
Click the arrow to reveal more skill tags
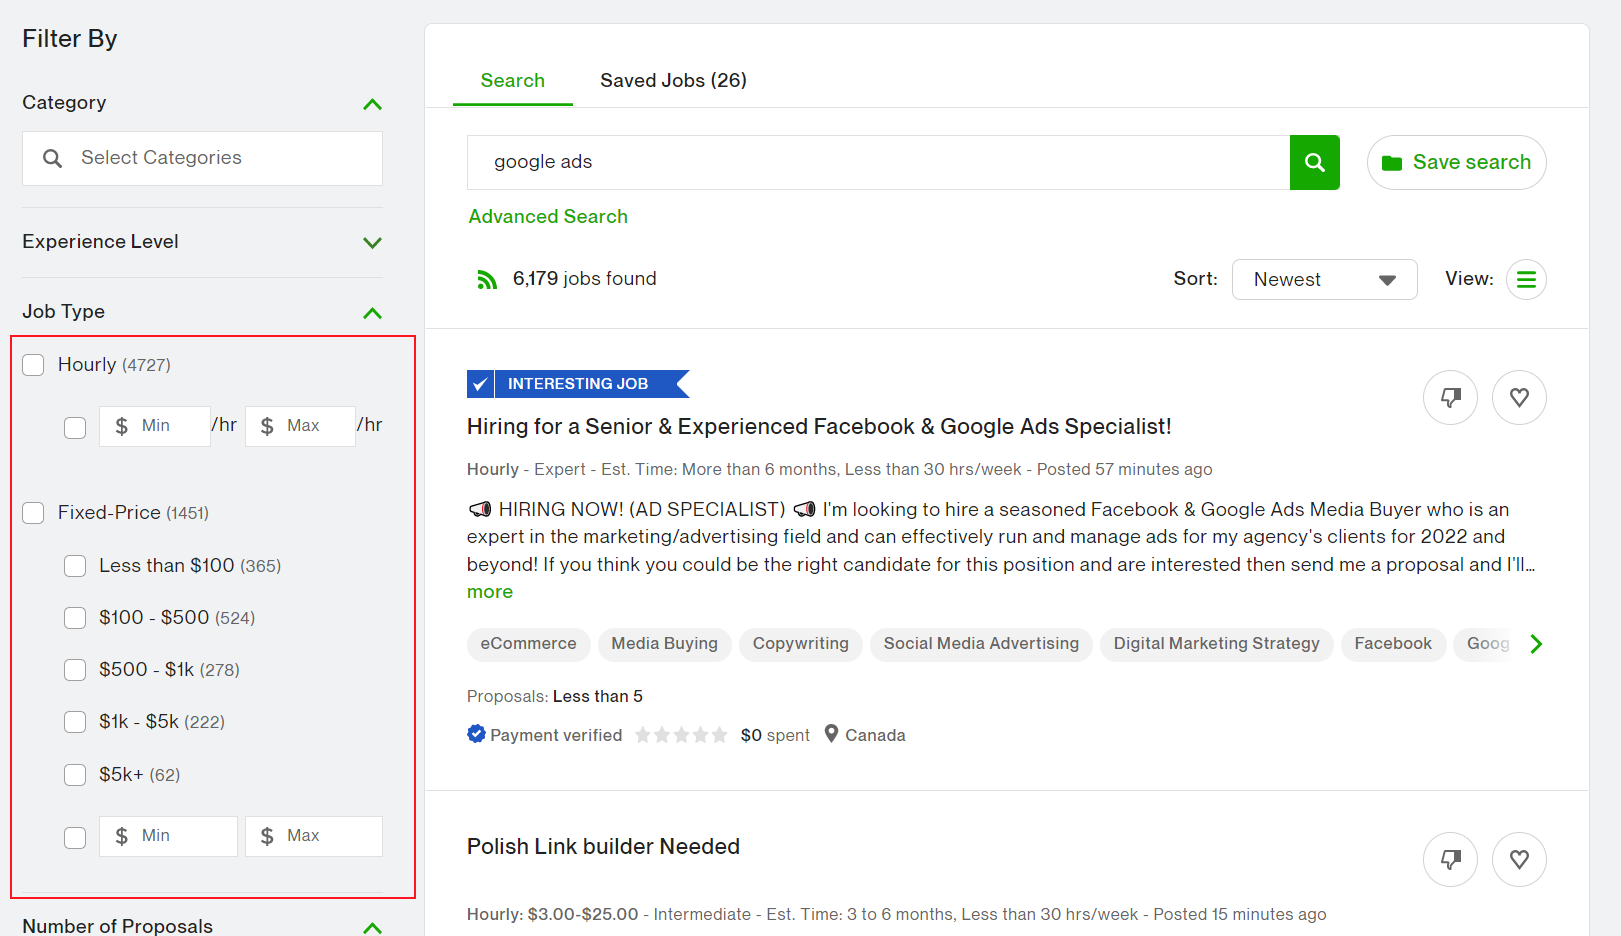(1537, 644)
